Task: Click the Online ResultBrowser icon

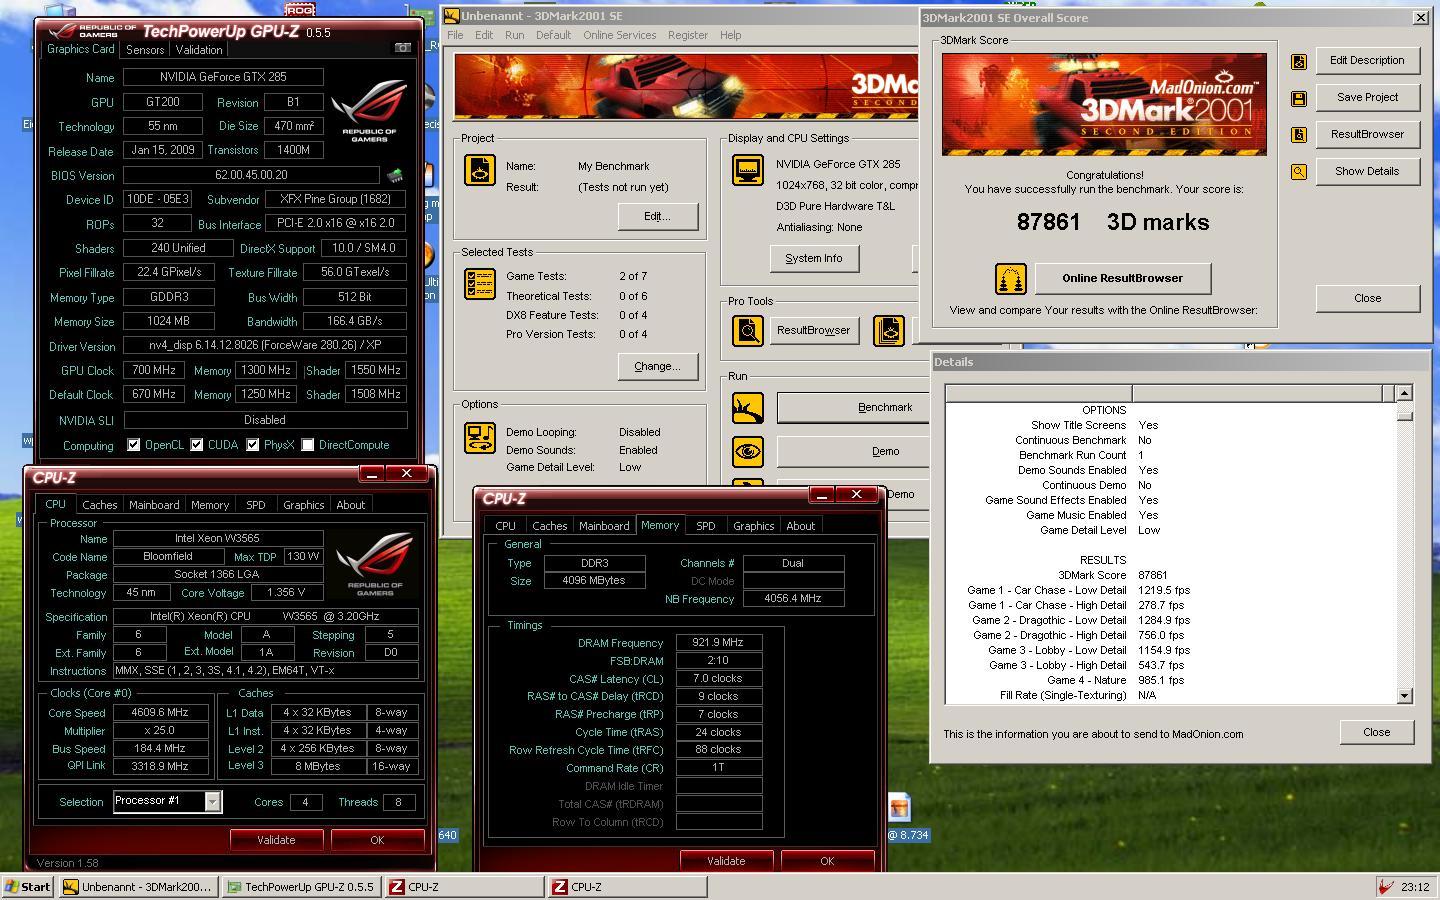Action: (x=1011, y=279)
